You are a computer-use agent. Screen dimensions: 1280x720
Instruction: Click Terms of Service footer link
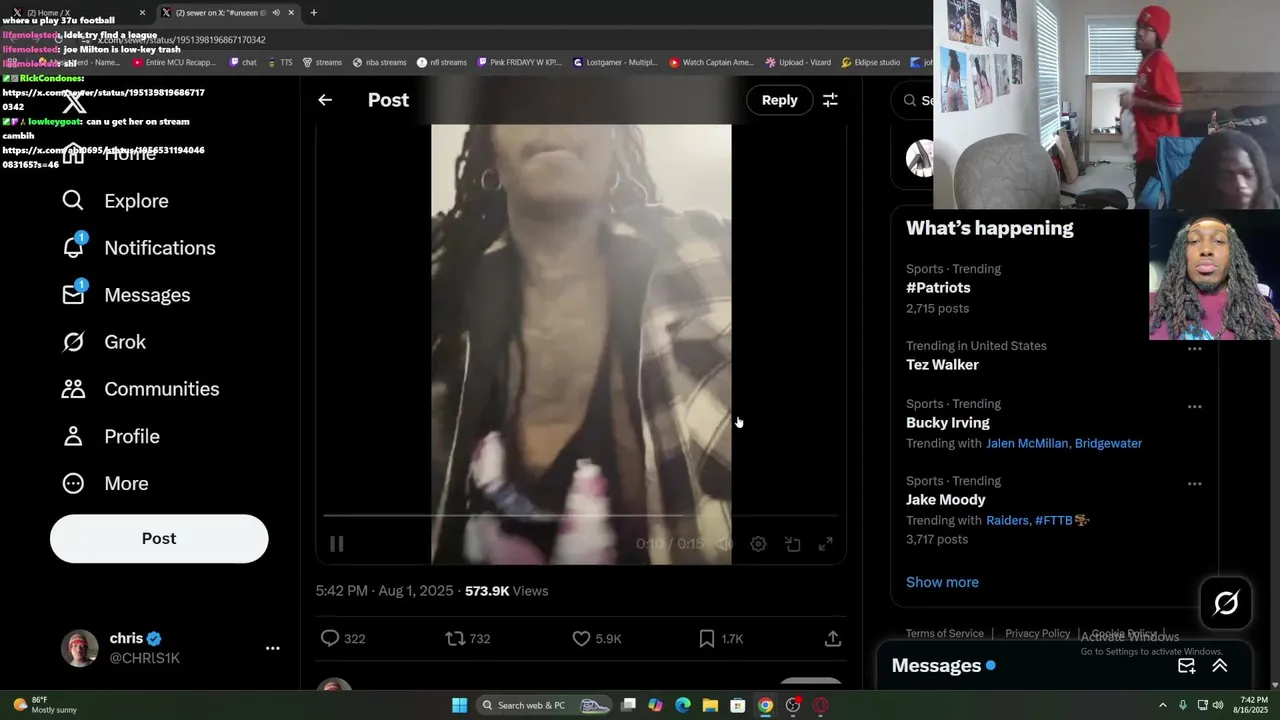[x=945, y=634]
